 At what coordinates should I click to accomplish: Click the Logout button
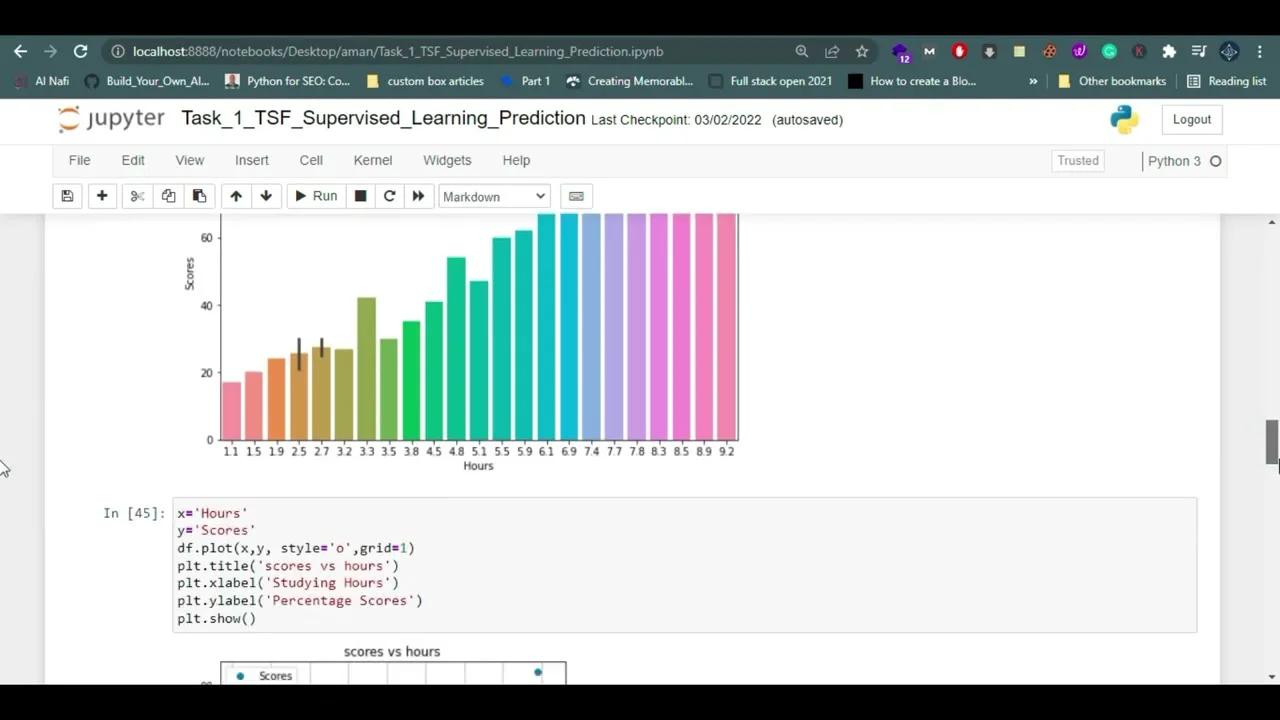[1191, 119]
